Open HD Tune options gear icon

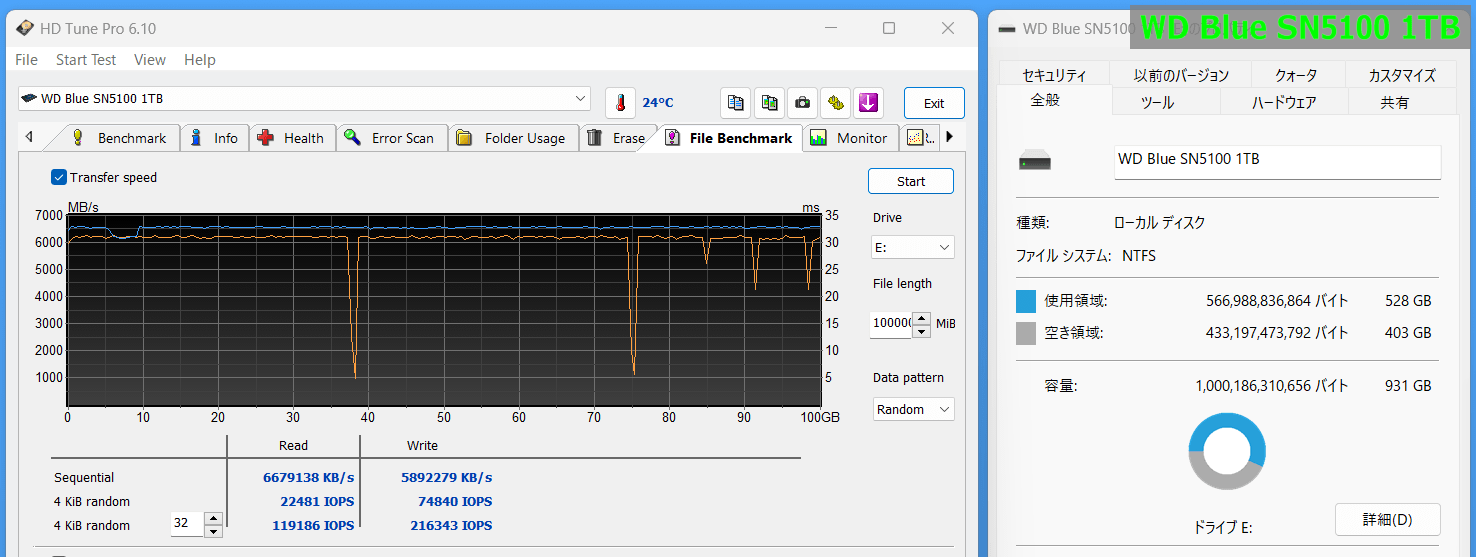pos(835,103)
